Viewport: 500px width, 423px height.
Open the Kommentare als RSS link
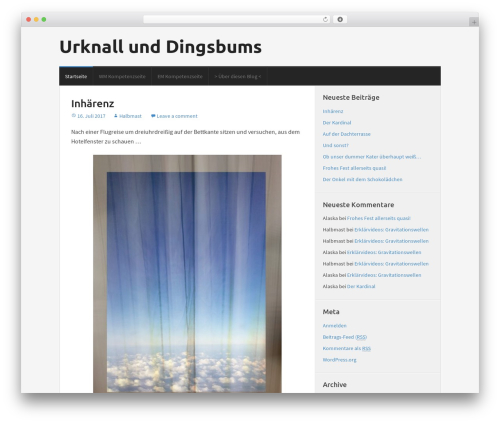(346, 348)
